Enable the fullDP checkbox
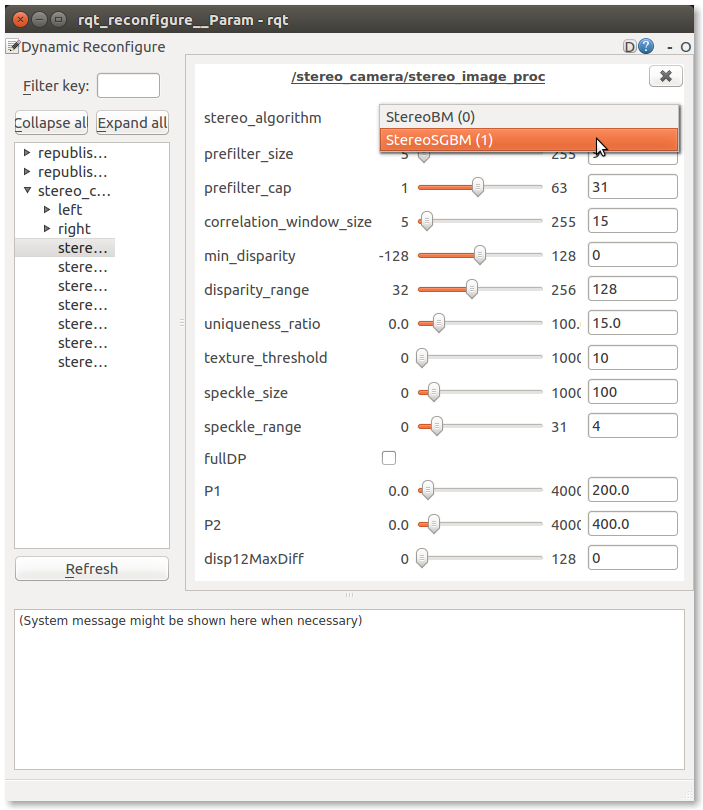Screen dimensions: 703x810 pyautogui.click(x=389, y=458)
